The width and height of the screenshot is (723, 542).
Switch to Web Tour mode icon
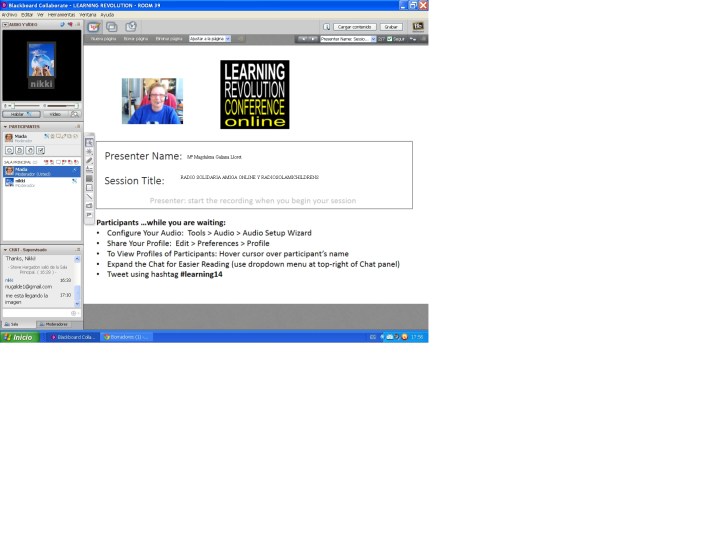point(130,27)
